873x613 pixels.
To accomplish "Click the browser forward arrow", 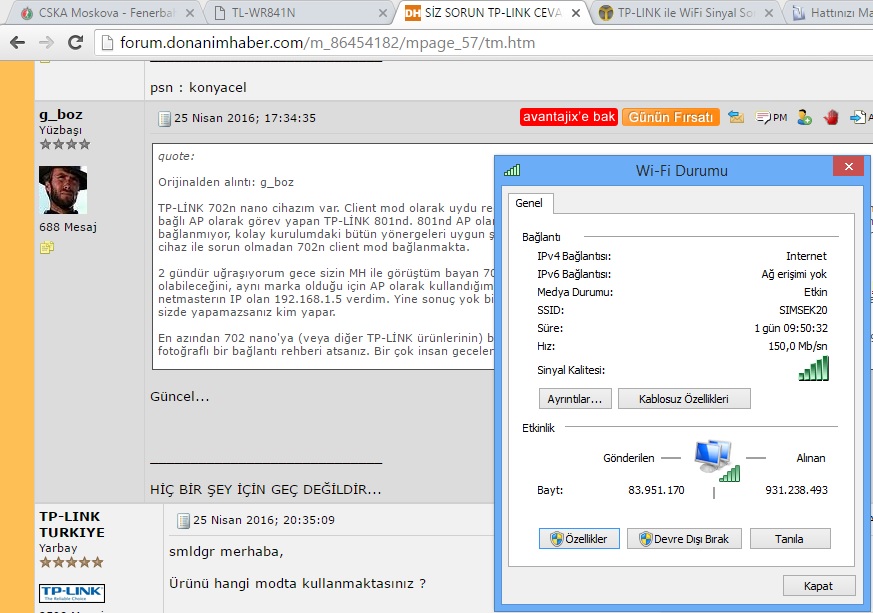I will pos(46,42).
